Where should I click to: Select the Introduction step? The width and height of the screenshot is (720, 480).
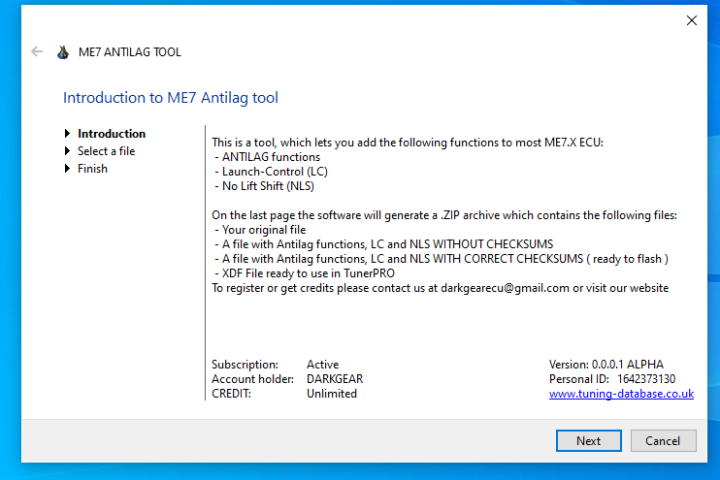(112, 134)
